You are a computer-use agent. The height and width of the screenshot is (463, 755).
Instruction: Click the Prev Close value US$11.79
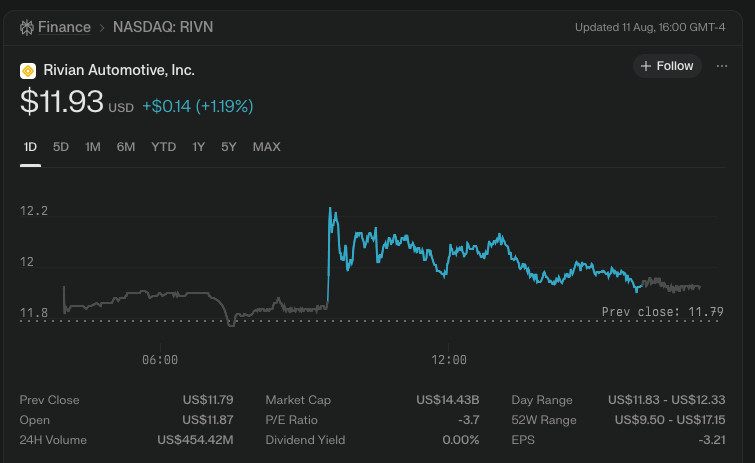pos(208,400)
